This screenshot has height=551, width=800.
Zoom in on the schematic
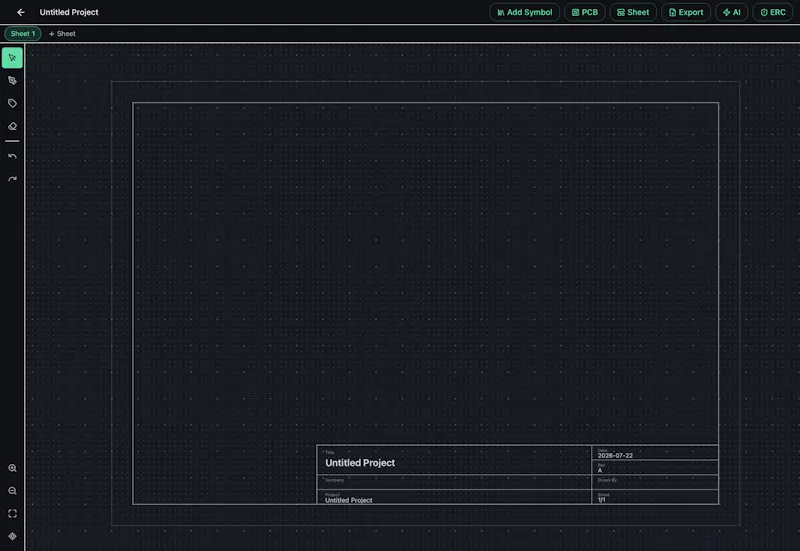pos(12,468)
